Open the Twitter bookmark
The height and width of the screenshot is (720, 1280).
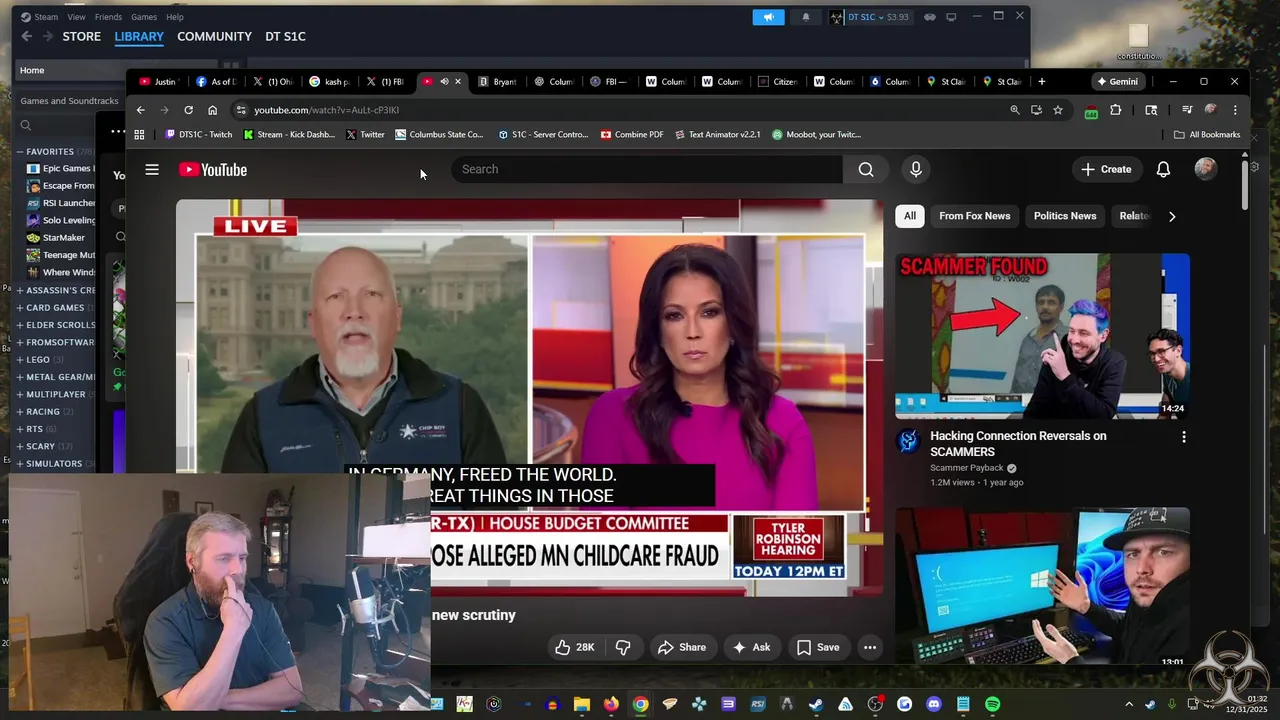coord(365,134)
